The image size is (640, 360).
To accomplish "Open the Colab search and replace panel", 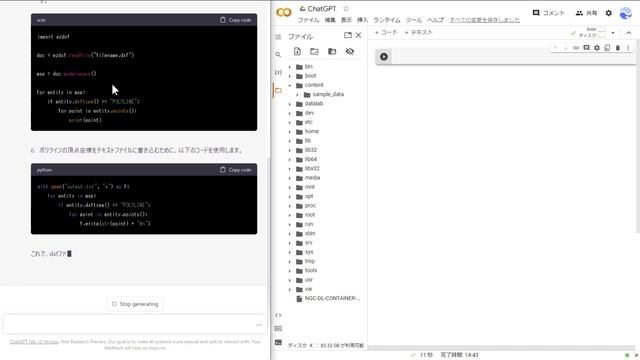I will point(278,55).
